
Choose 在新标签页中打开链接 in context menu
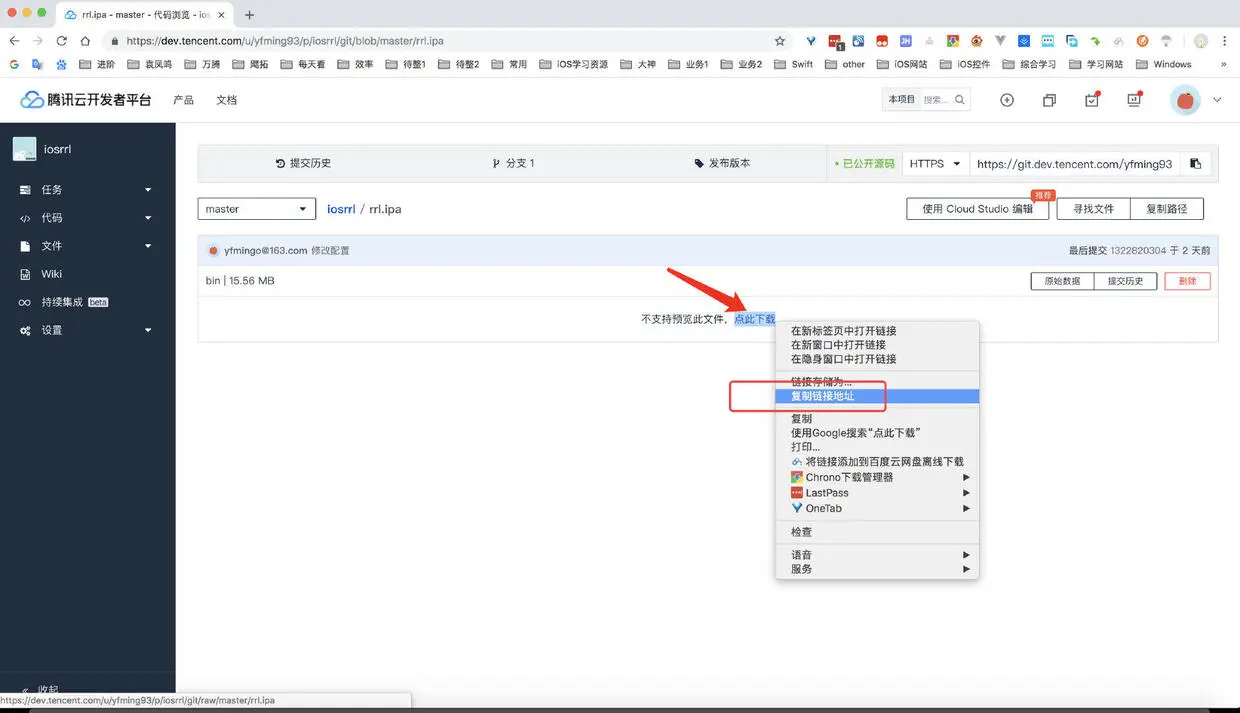tap(877, 331)
